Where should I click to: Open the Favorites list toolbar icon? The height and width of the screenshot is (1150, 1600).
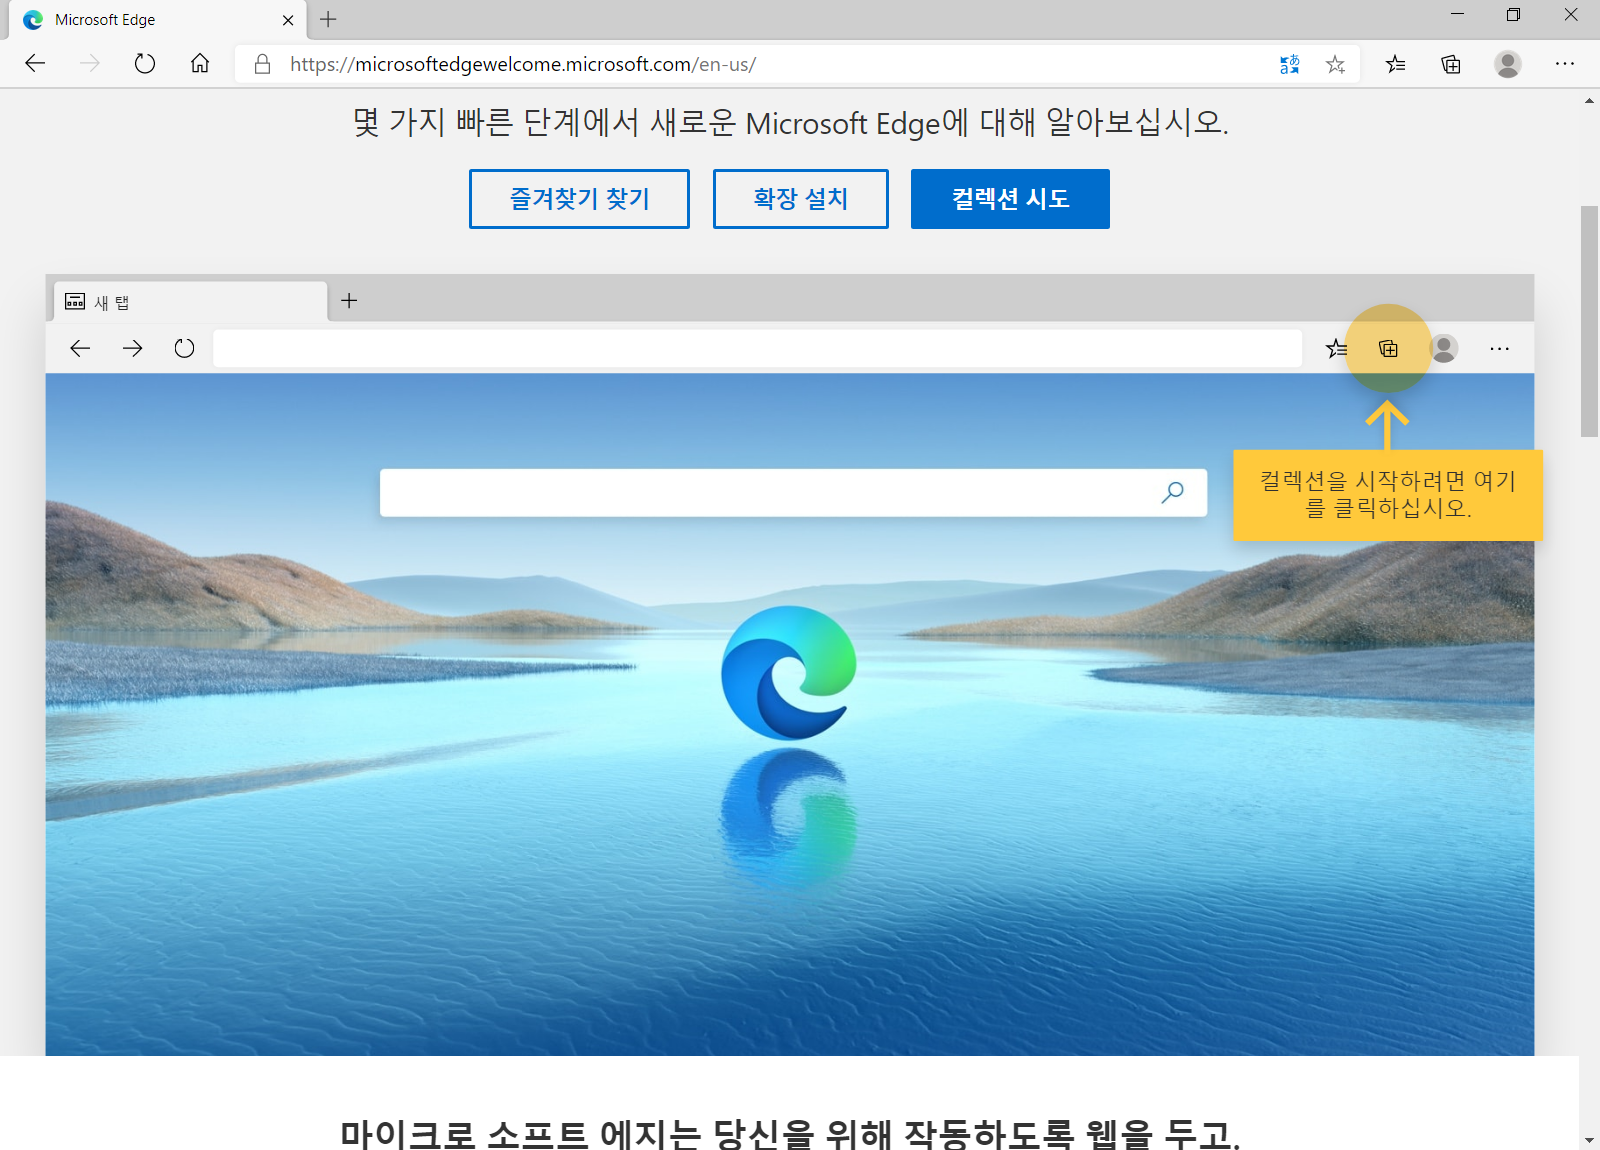pyautogui.click(x=1396, y=65)
